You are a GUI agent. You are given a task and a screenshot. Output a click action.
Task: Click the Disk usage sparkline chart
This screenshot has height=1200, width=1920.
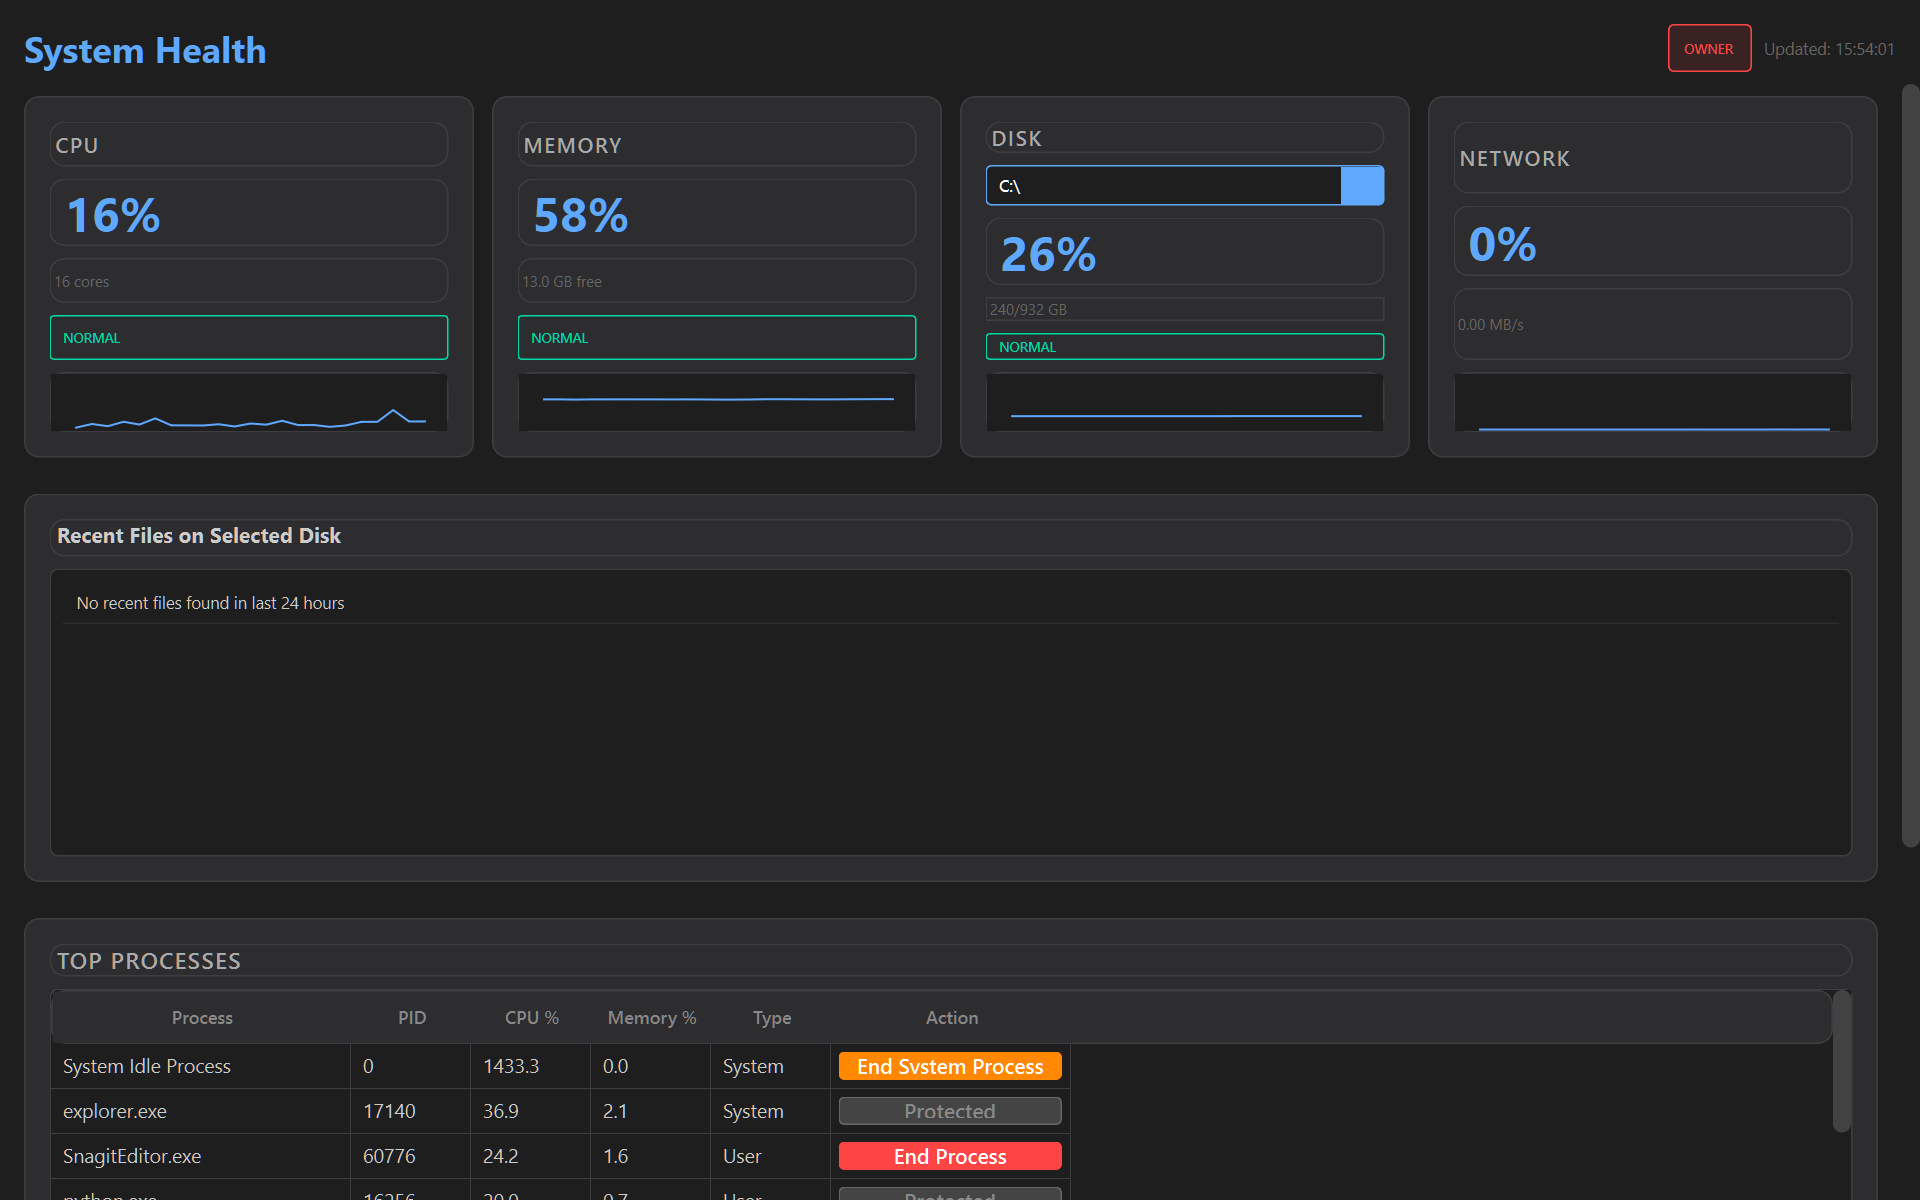coord(1185,403)
